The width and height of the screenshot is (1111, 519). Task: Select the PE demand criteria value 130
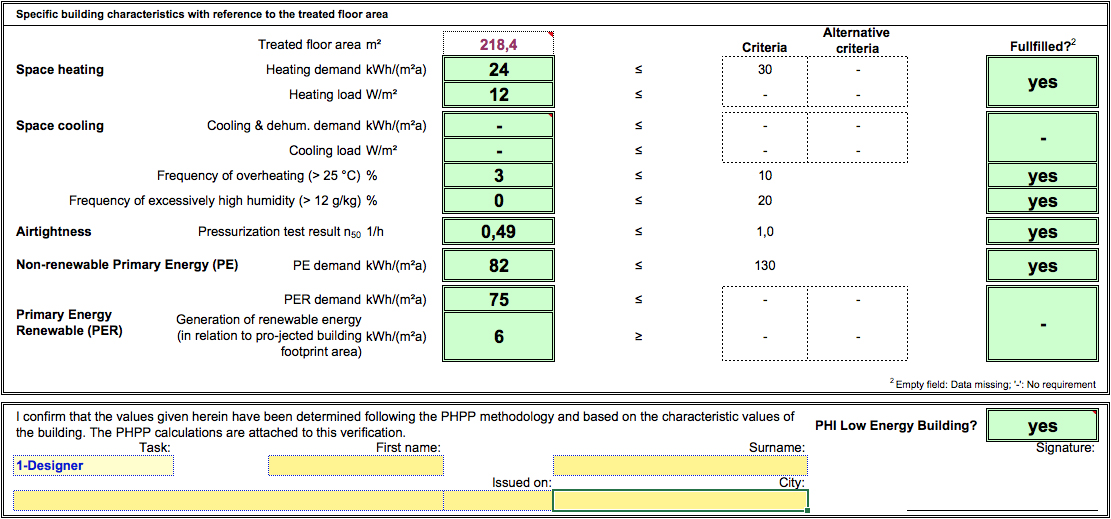coord(764,266)
